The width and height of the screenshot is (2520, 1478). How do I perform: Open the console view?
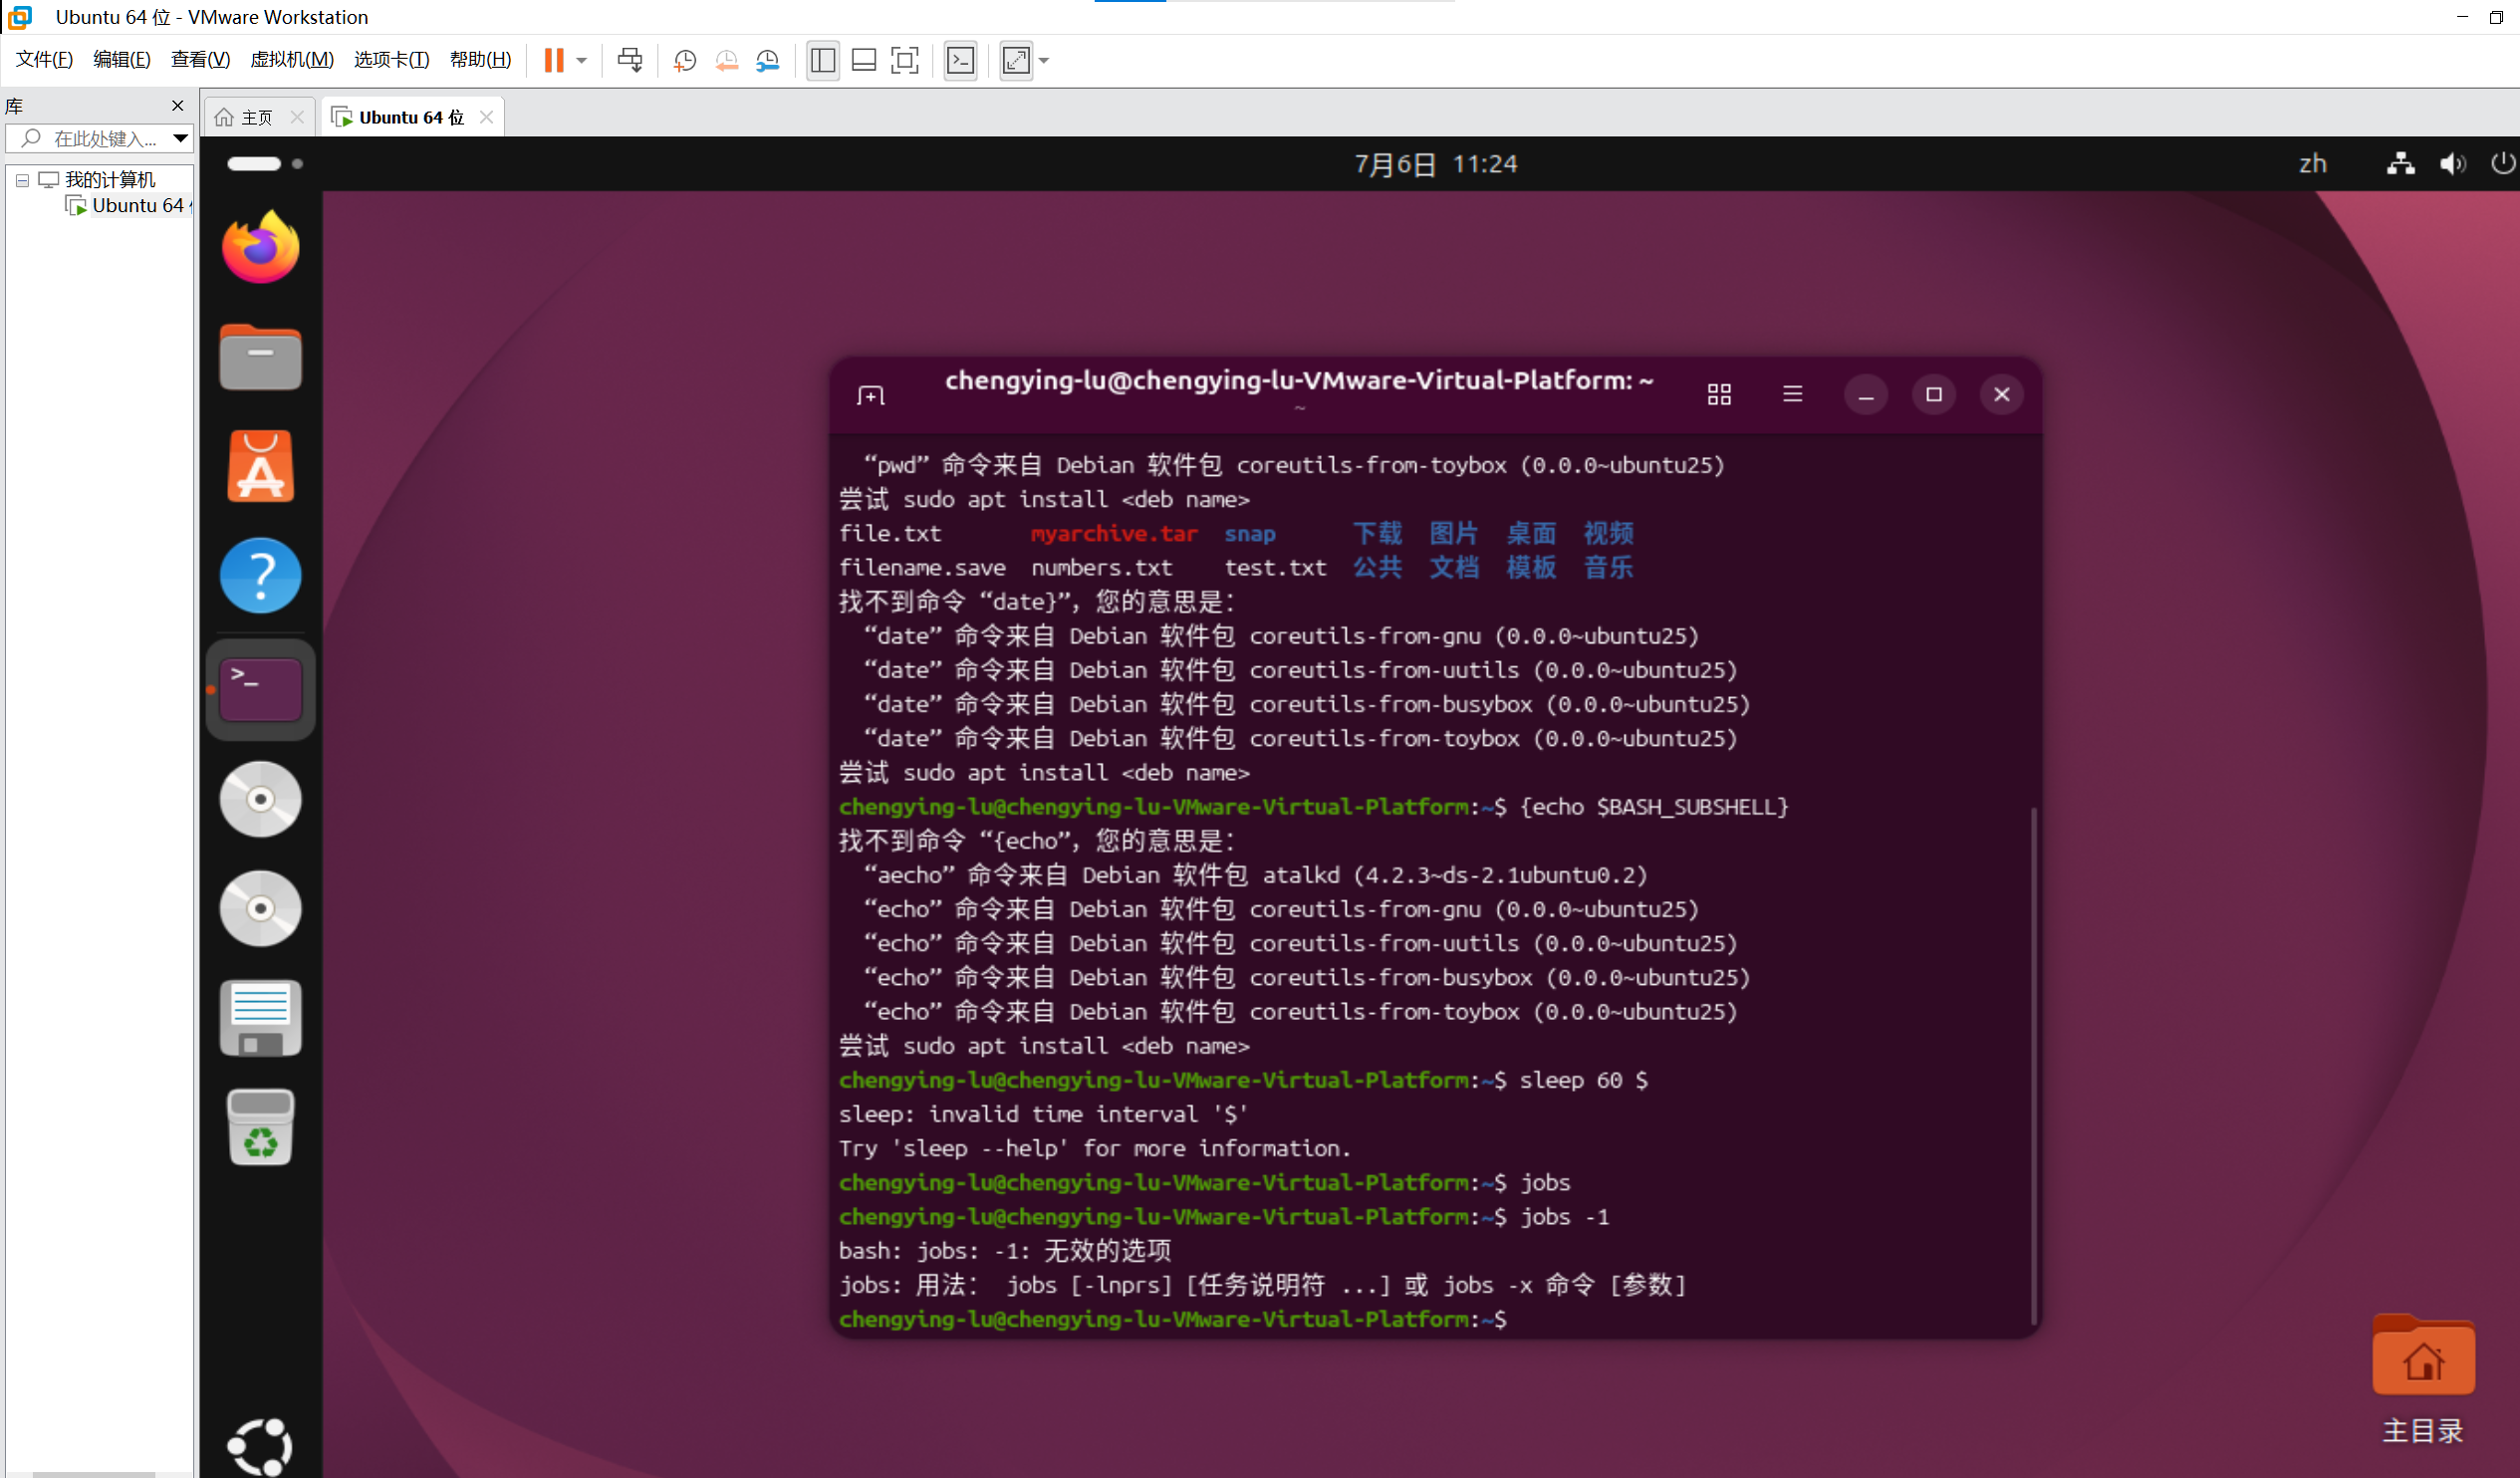[x=960, y=60]
